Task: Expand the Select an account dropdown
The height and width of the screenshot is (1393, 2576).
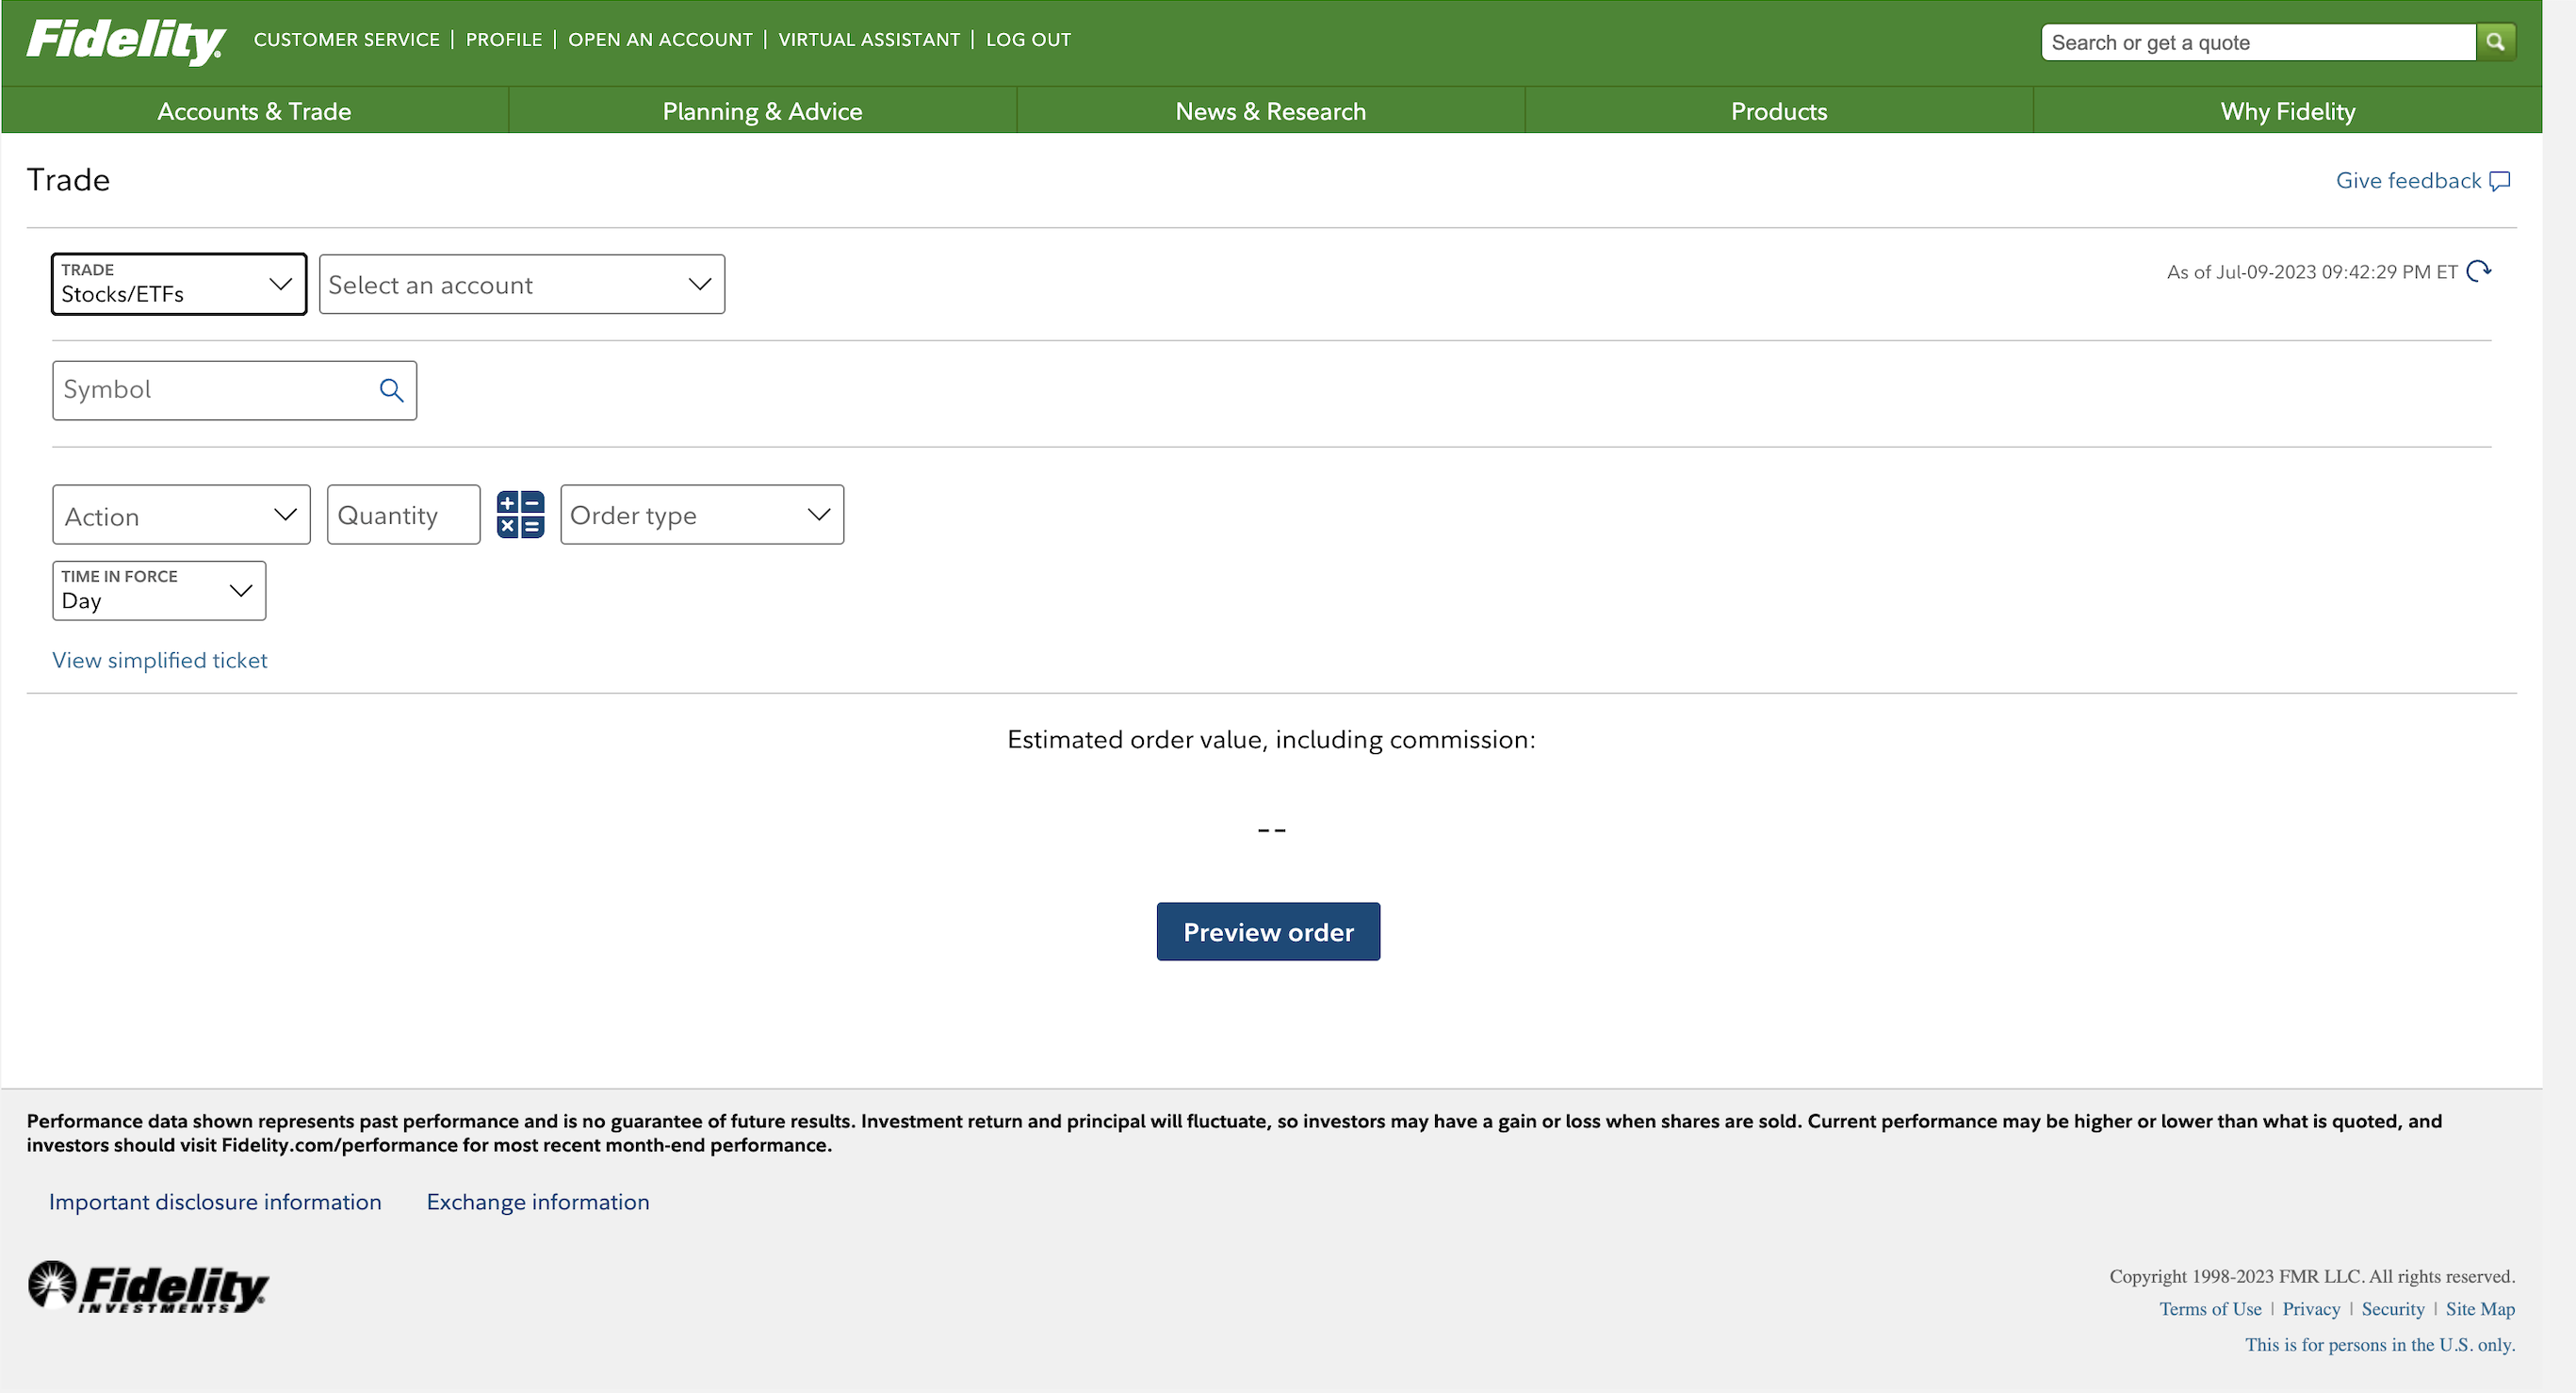Action: [521, 284]
